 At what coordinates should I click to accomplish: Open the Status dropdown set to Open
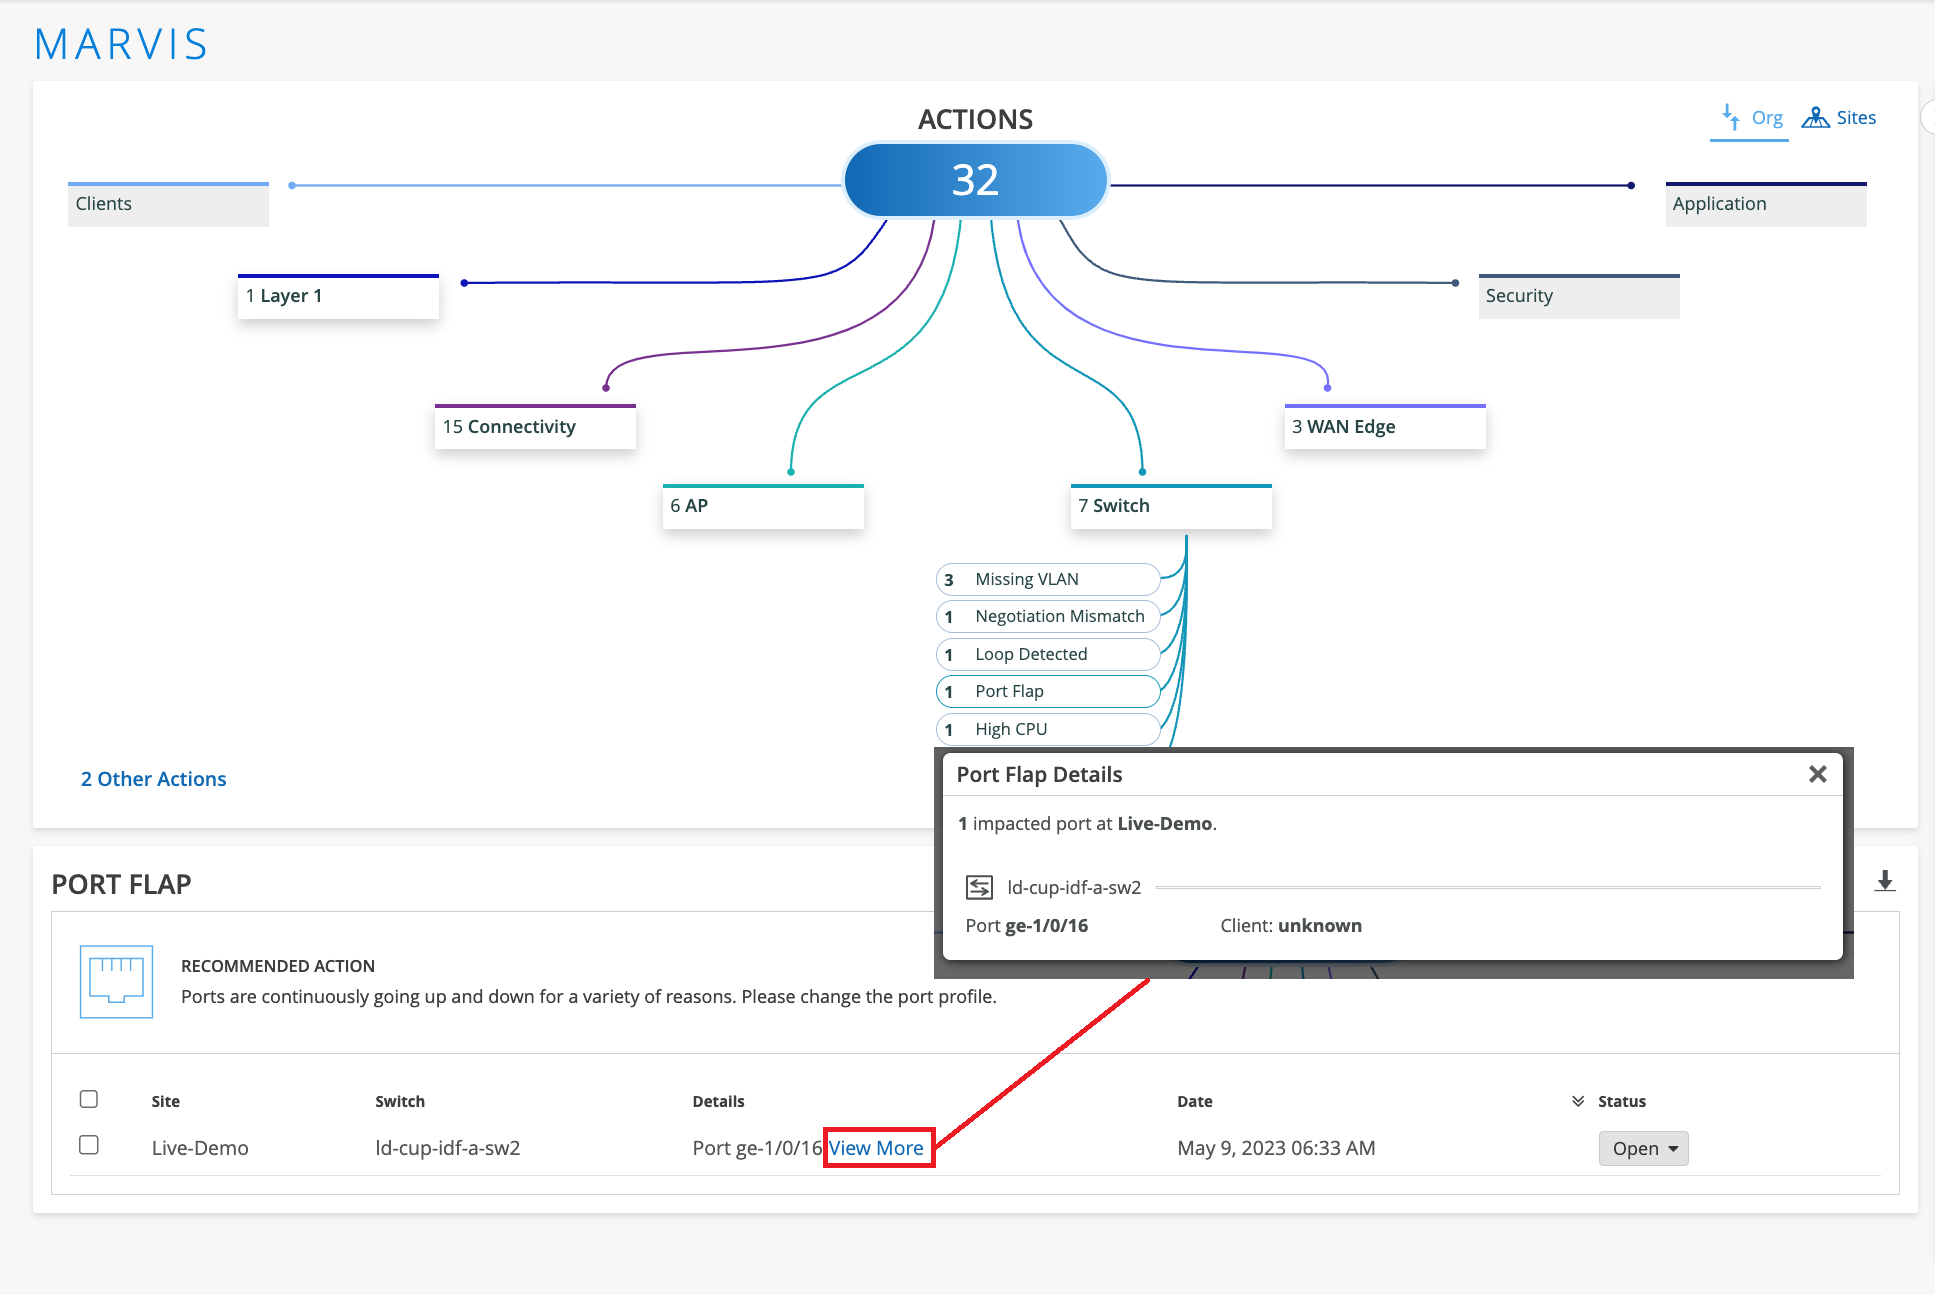(1643, 1148)
